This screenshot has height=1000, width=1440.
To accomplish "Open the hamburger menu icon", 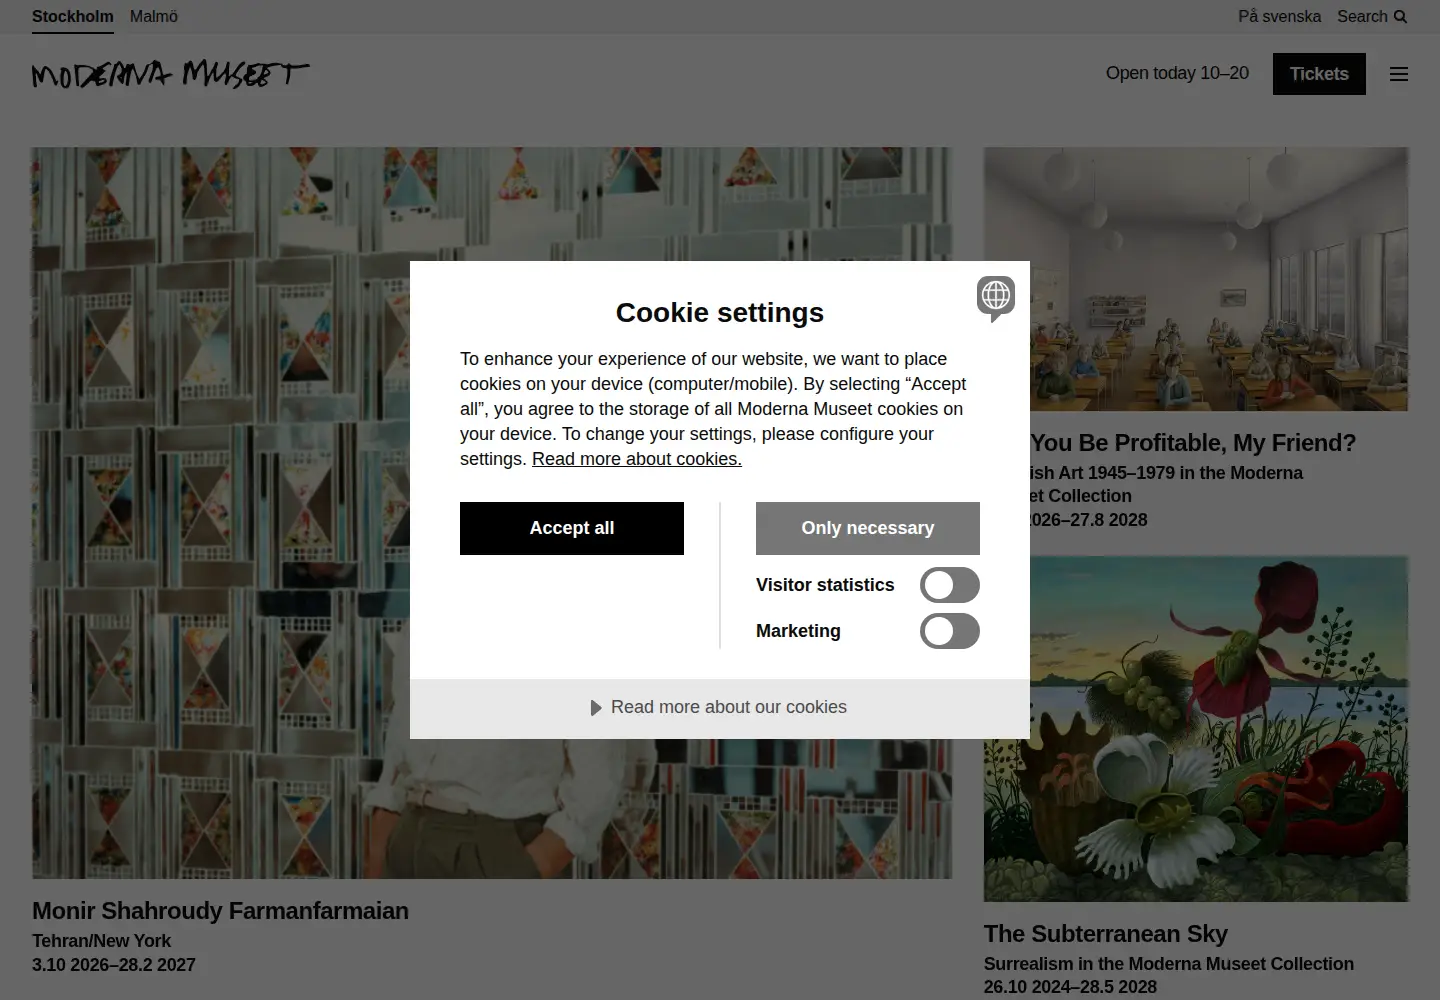I will [x=1399, y=74].
